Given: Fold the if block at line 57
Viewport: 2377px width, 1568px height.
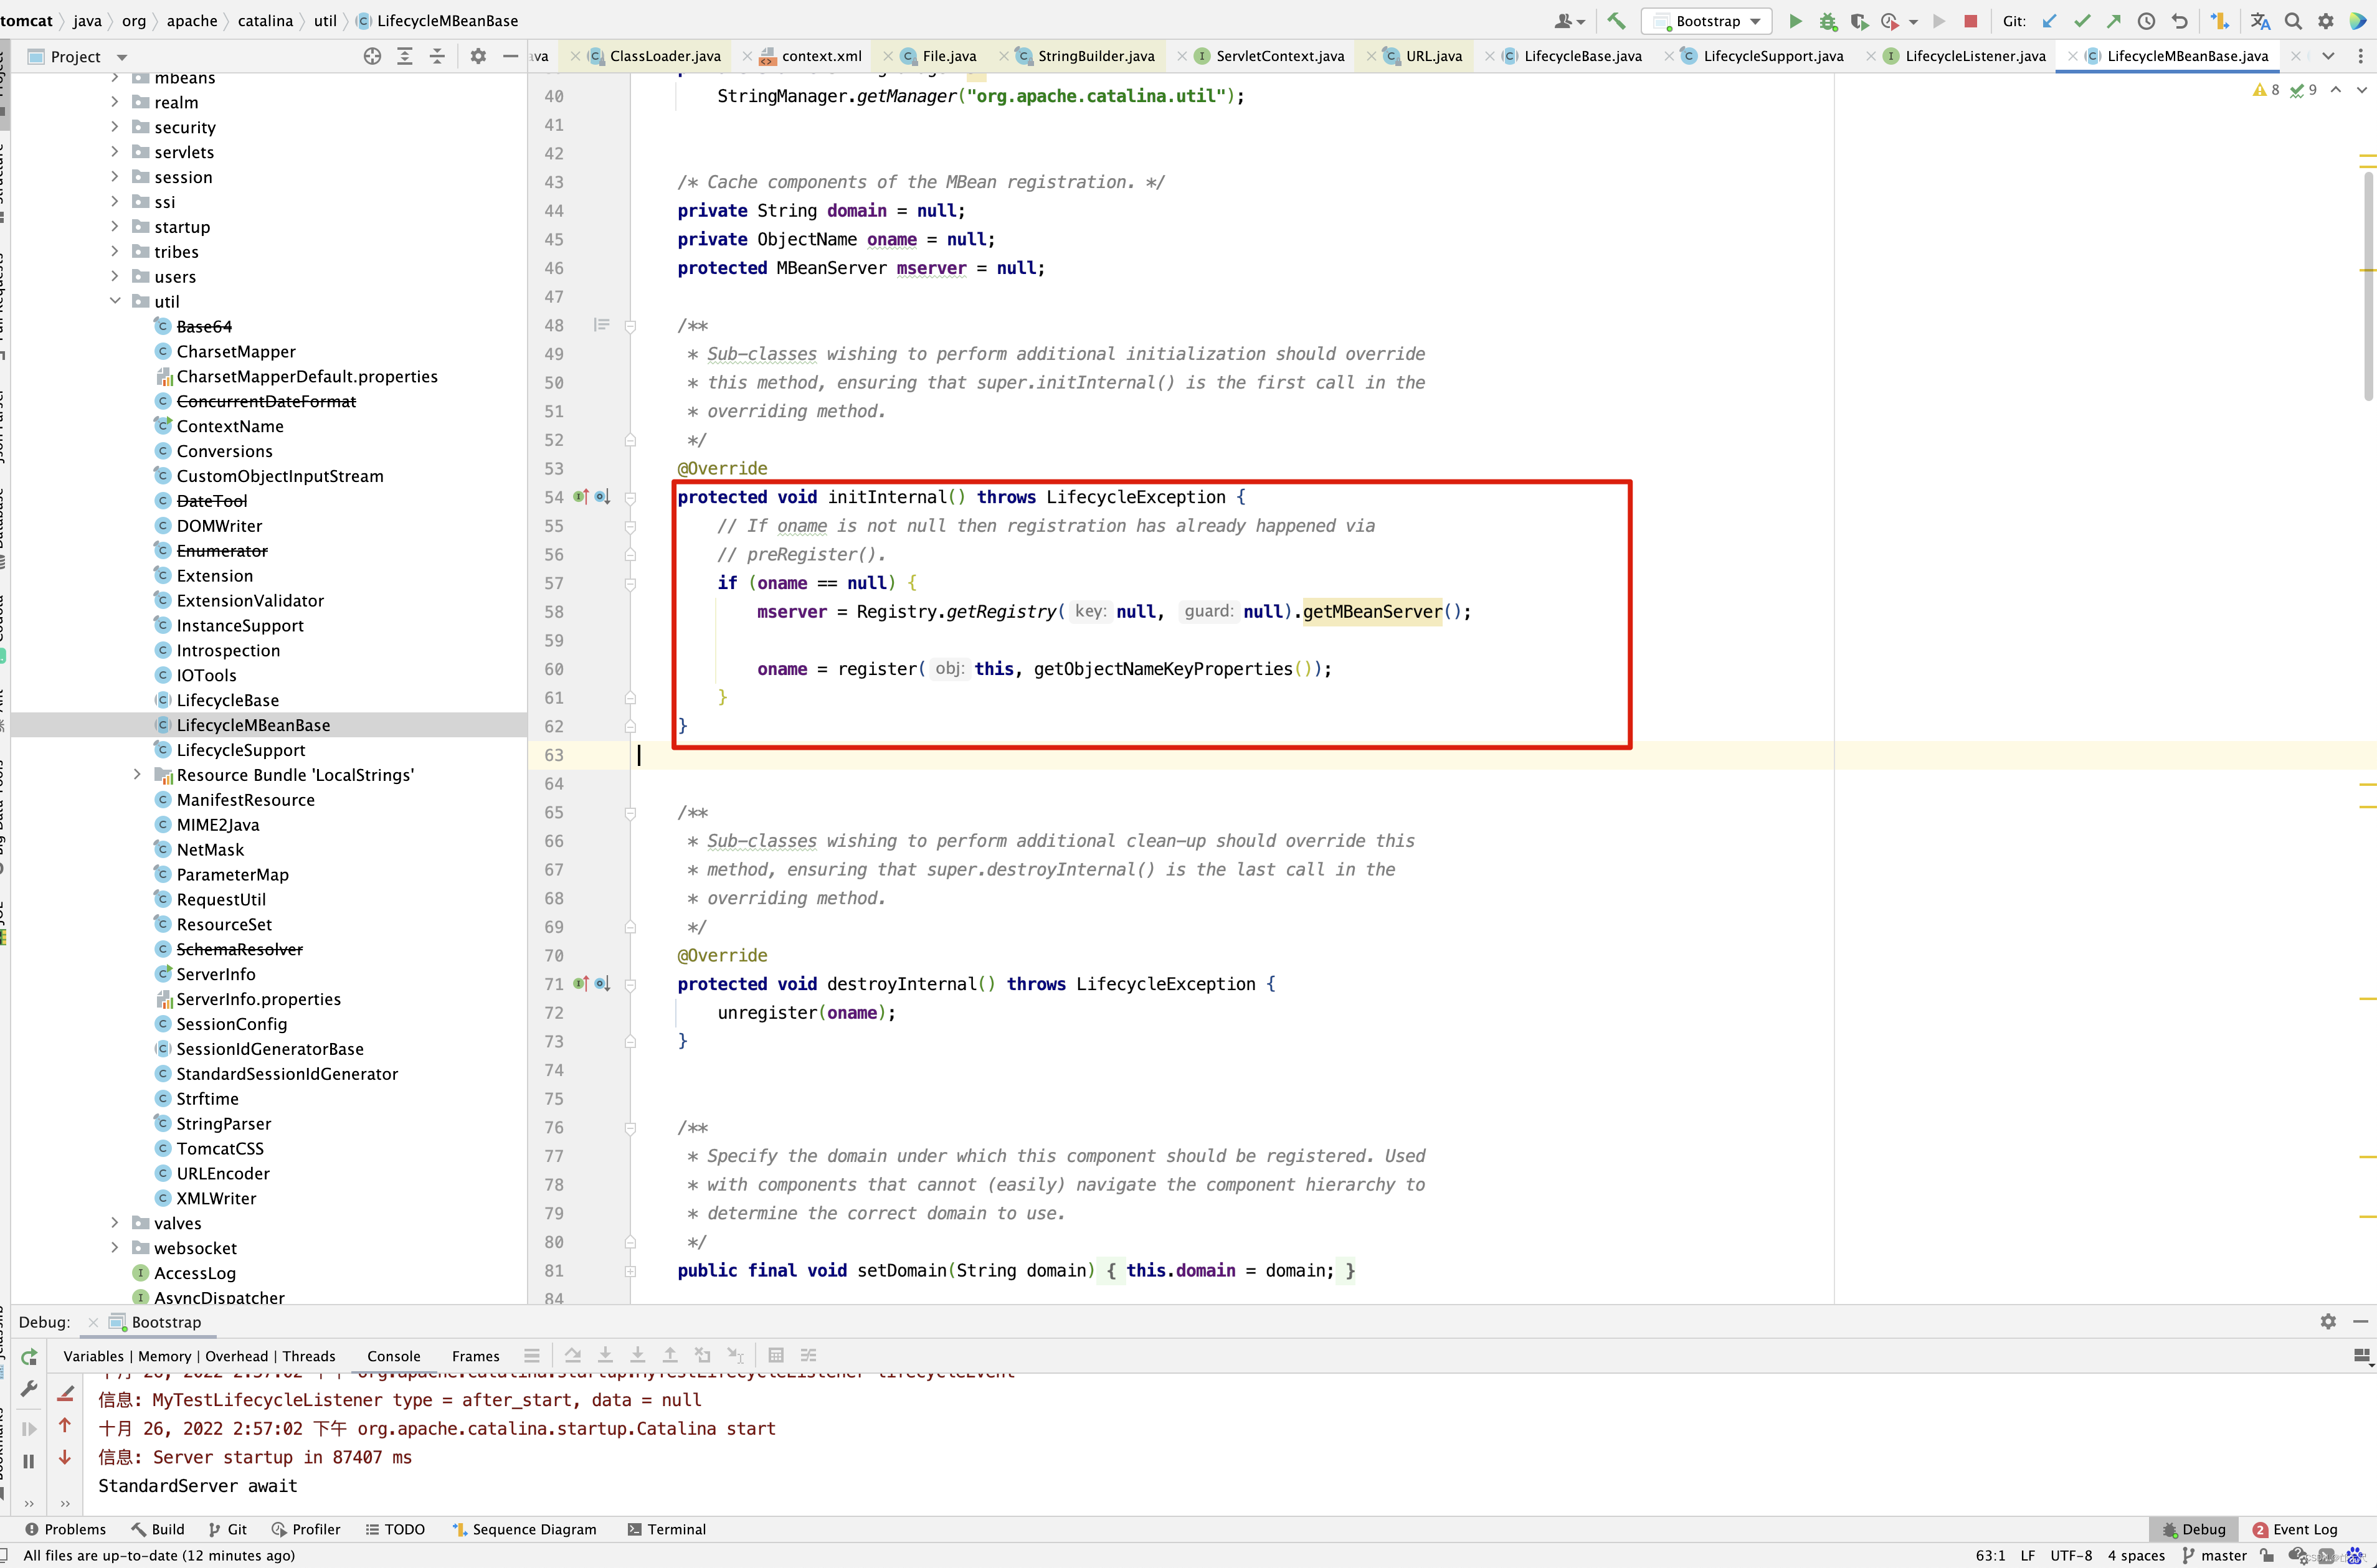Looking at the screenshot, I should [630, 583].
